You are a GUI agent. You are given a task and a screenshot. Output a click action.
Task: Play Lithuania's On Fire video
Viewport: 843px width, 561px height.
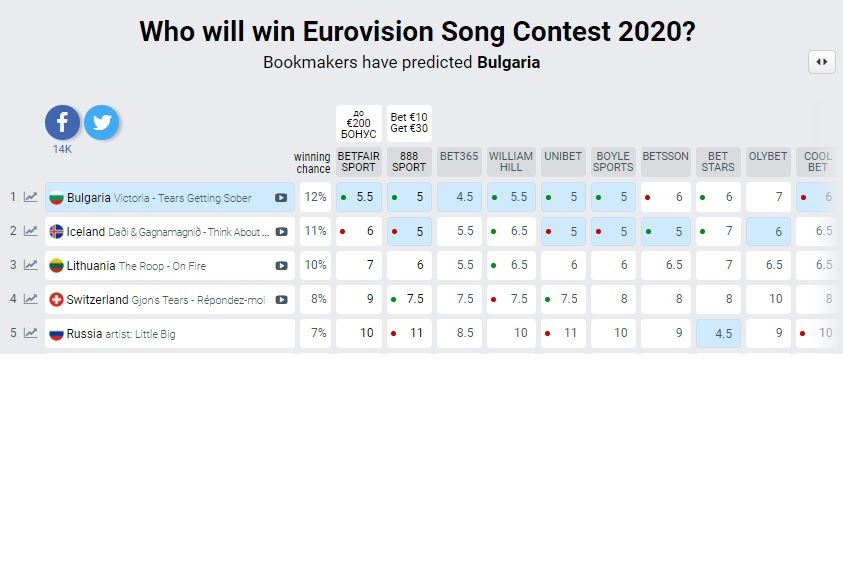281,266
